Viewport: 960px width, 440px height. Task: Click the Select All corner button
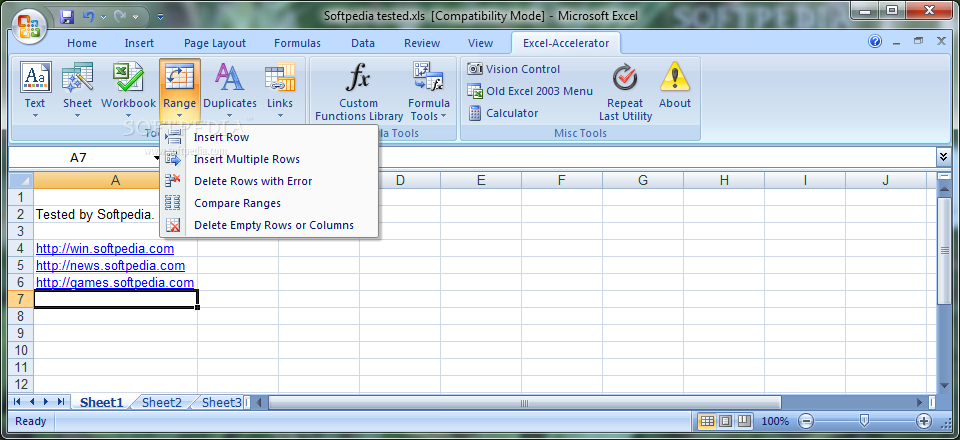(x=21, y=181)
